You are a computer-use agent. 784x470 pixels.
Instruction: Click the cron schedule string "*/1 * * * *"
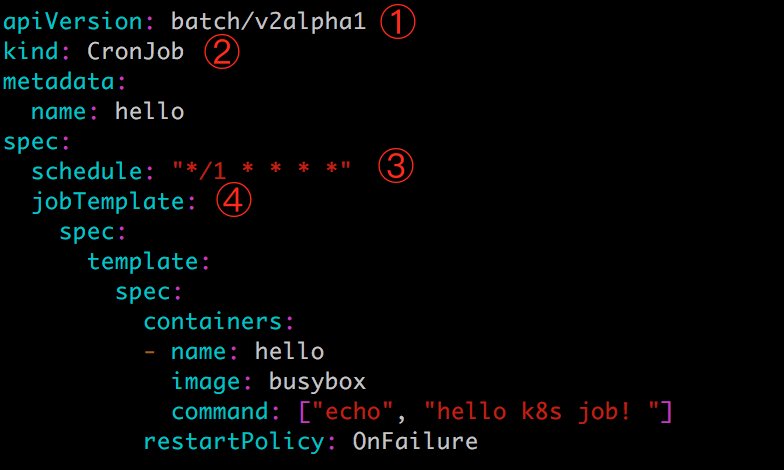(262, 170)
